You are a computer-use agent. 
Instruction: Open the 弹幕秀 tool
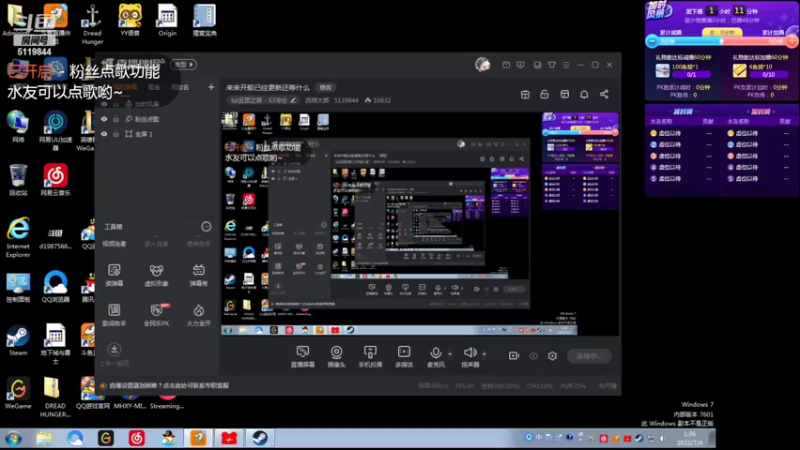click(x=198, y=274)
